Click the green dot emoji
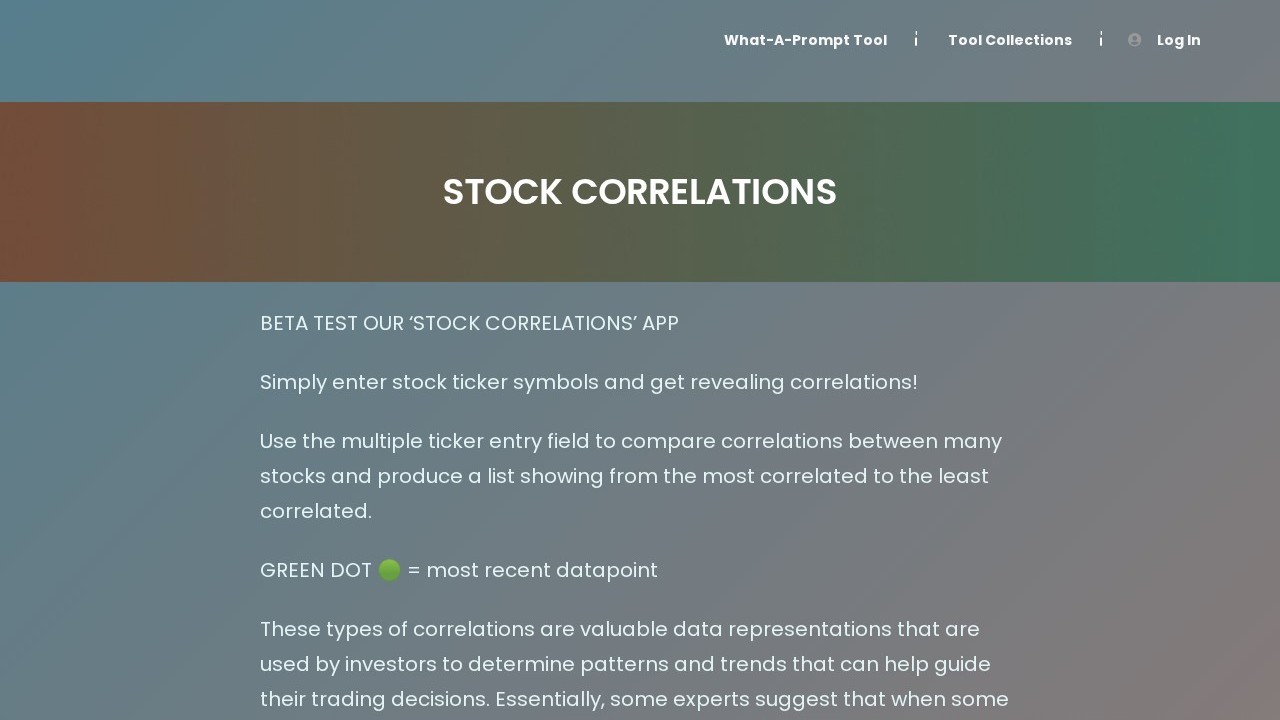Viewport: 1280px width, 720px height. (x=390, y=570)
